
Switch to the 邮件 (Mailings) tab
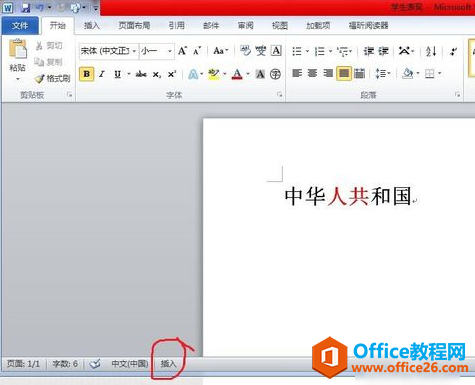[x=211, y=26]
